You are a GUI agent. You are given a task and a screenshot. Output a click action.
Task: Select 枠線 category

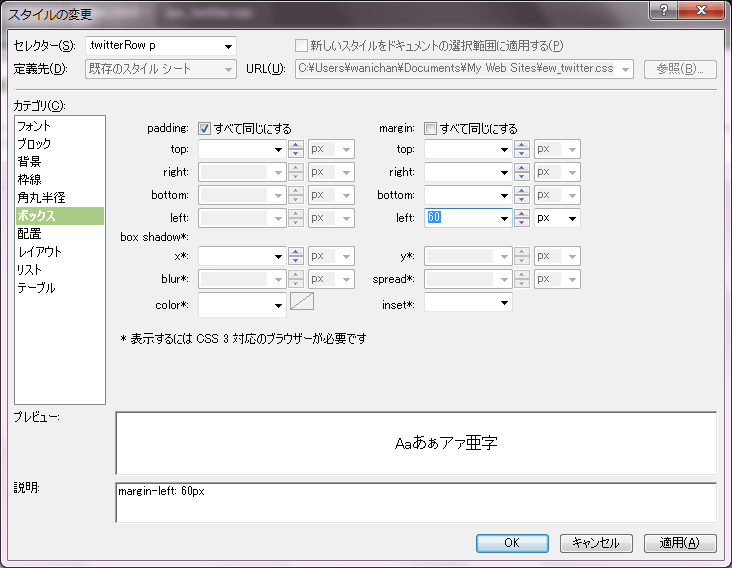[60, 180]
